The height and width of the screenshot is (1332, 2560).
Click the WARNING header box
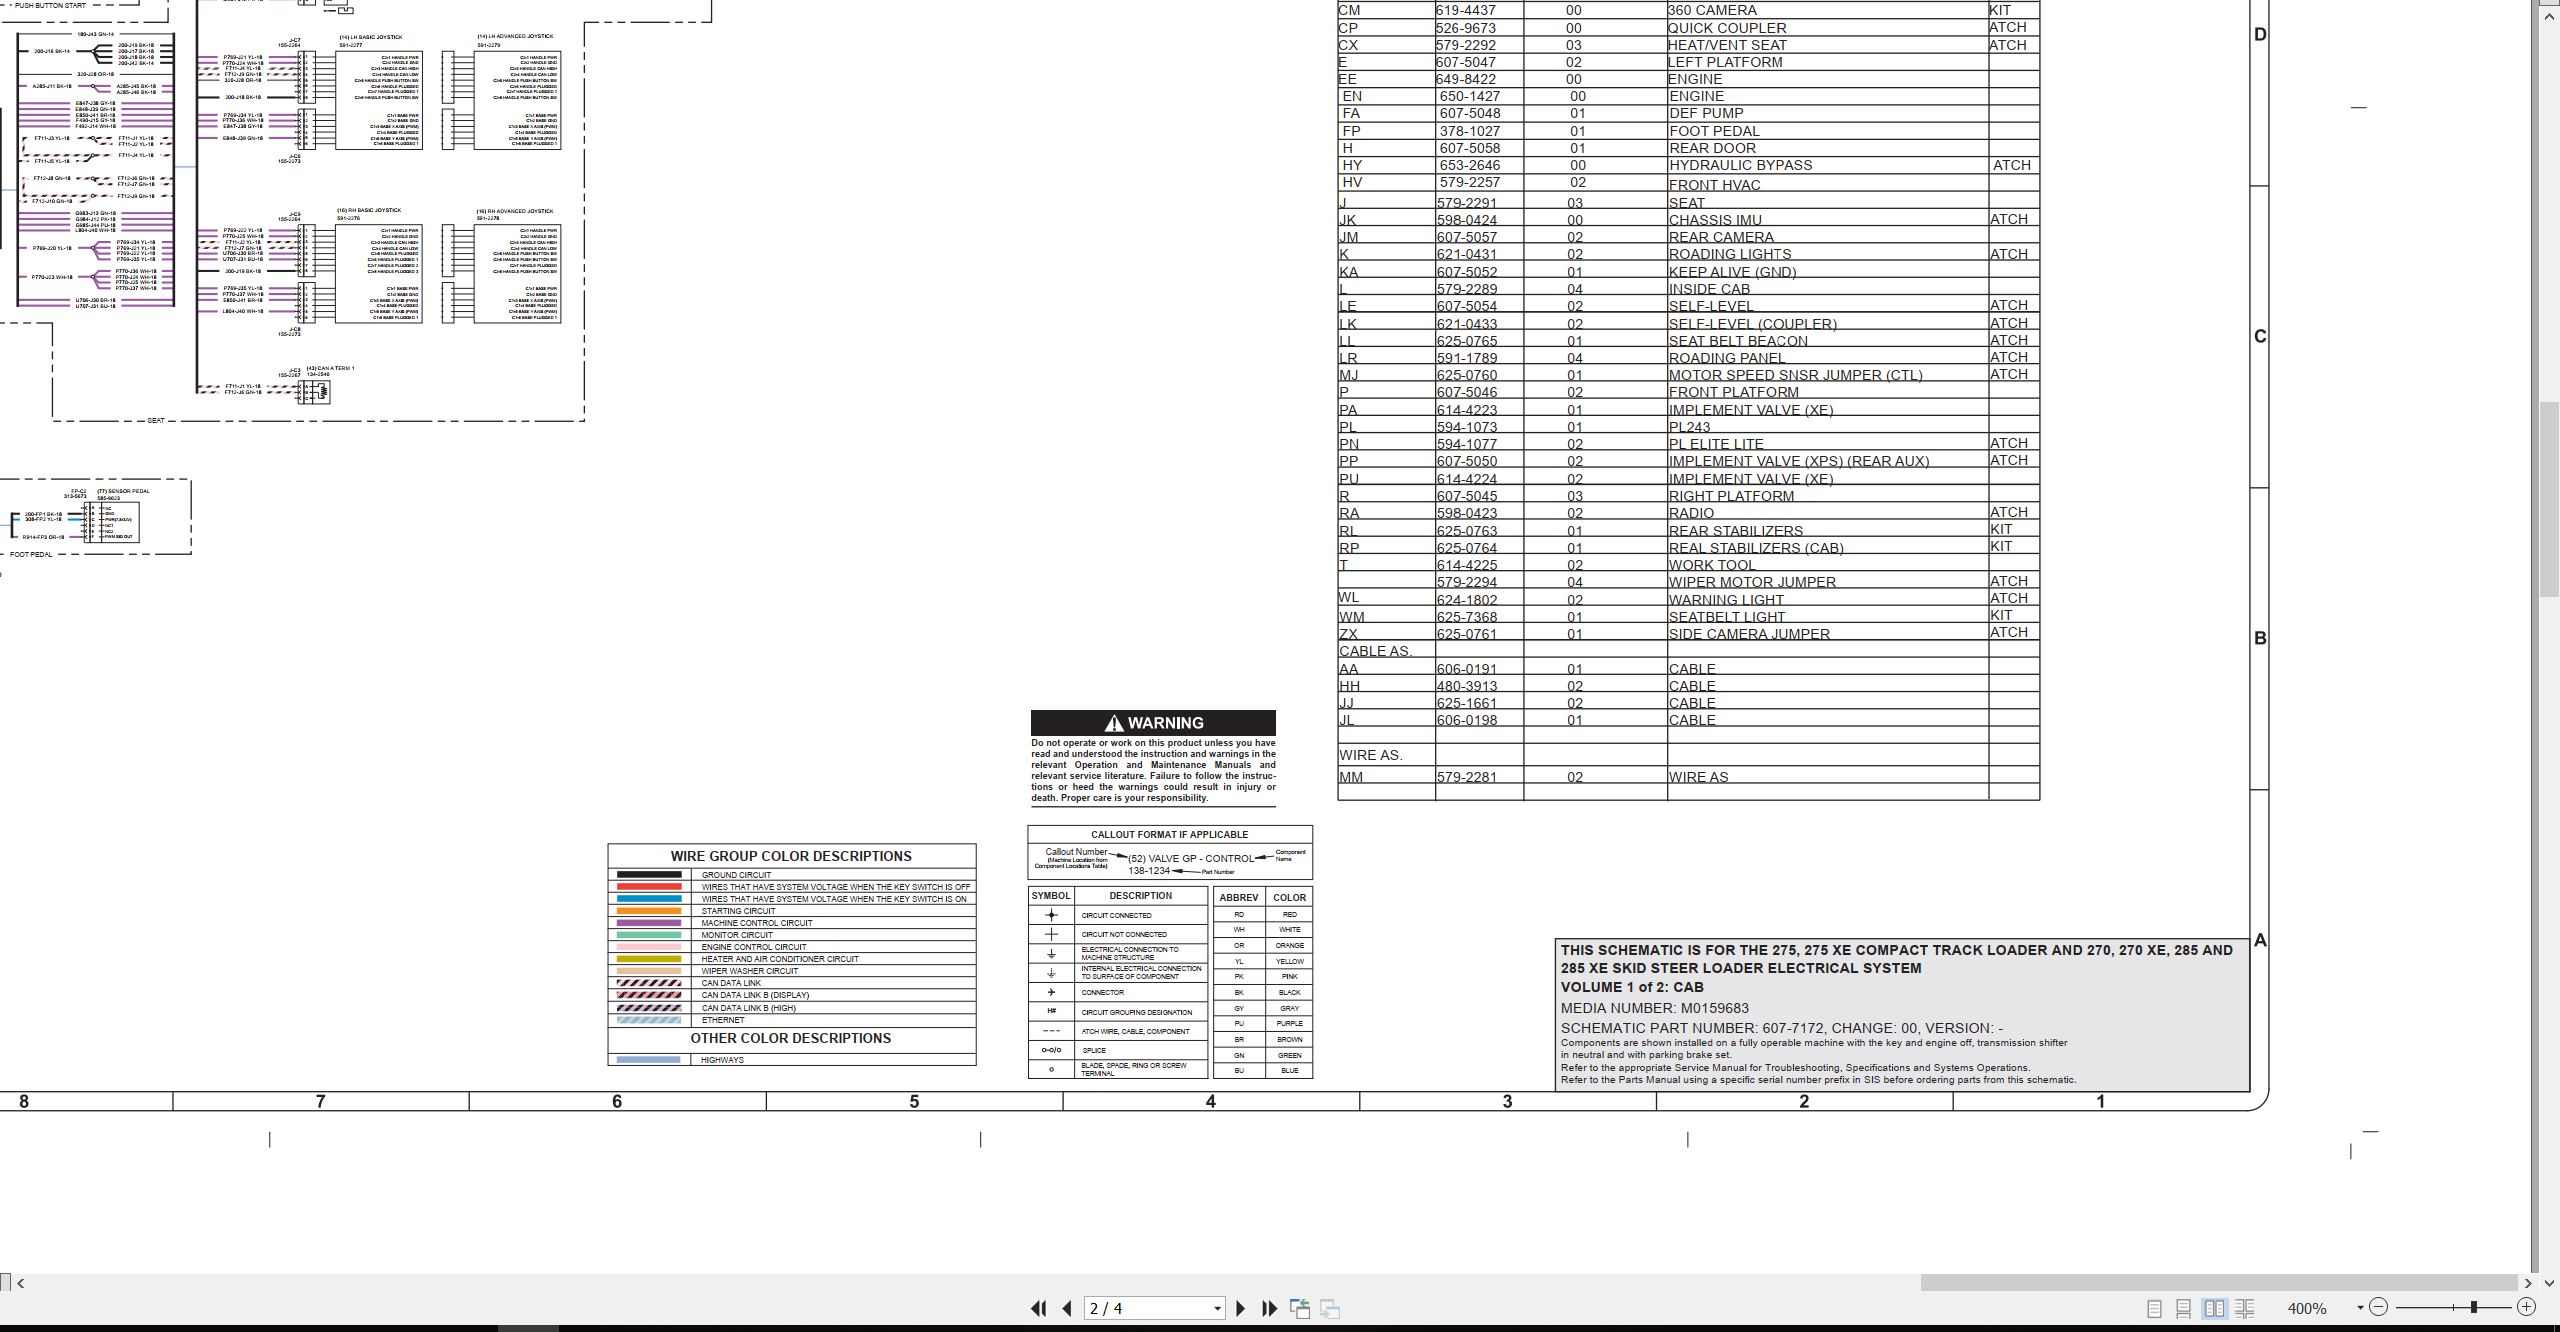point(1153,723)
